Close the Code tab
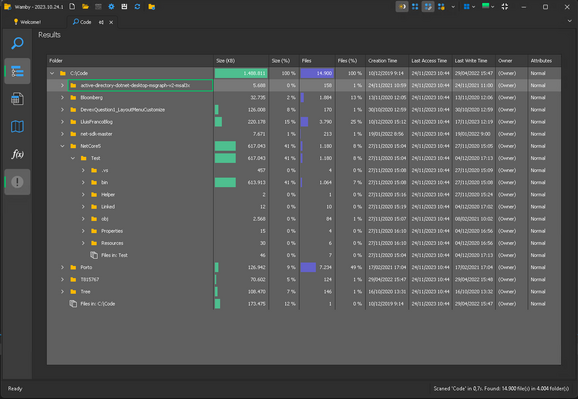The width and height of the screenshot is (578, 399). [111, 22]
